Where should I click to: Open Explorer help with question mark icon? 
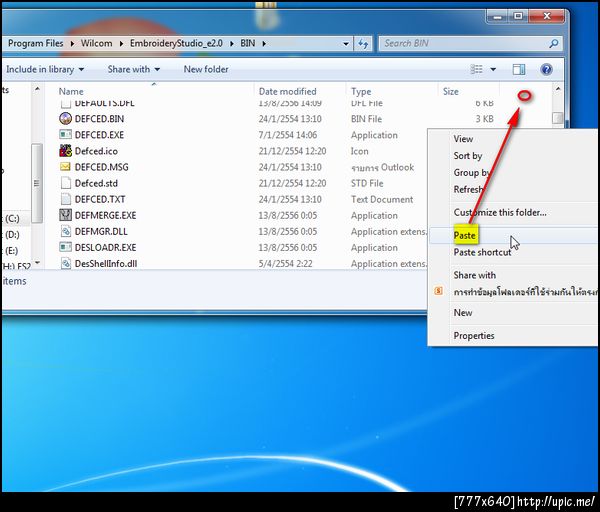[x=546, y=69]
